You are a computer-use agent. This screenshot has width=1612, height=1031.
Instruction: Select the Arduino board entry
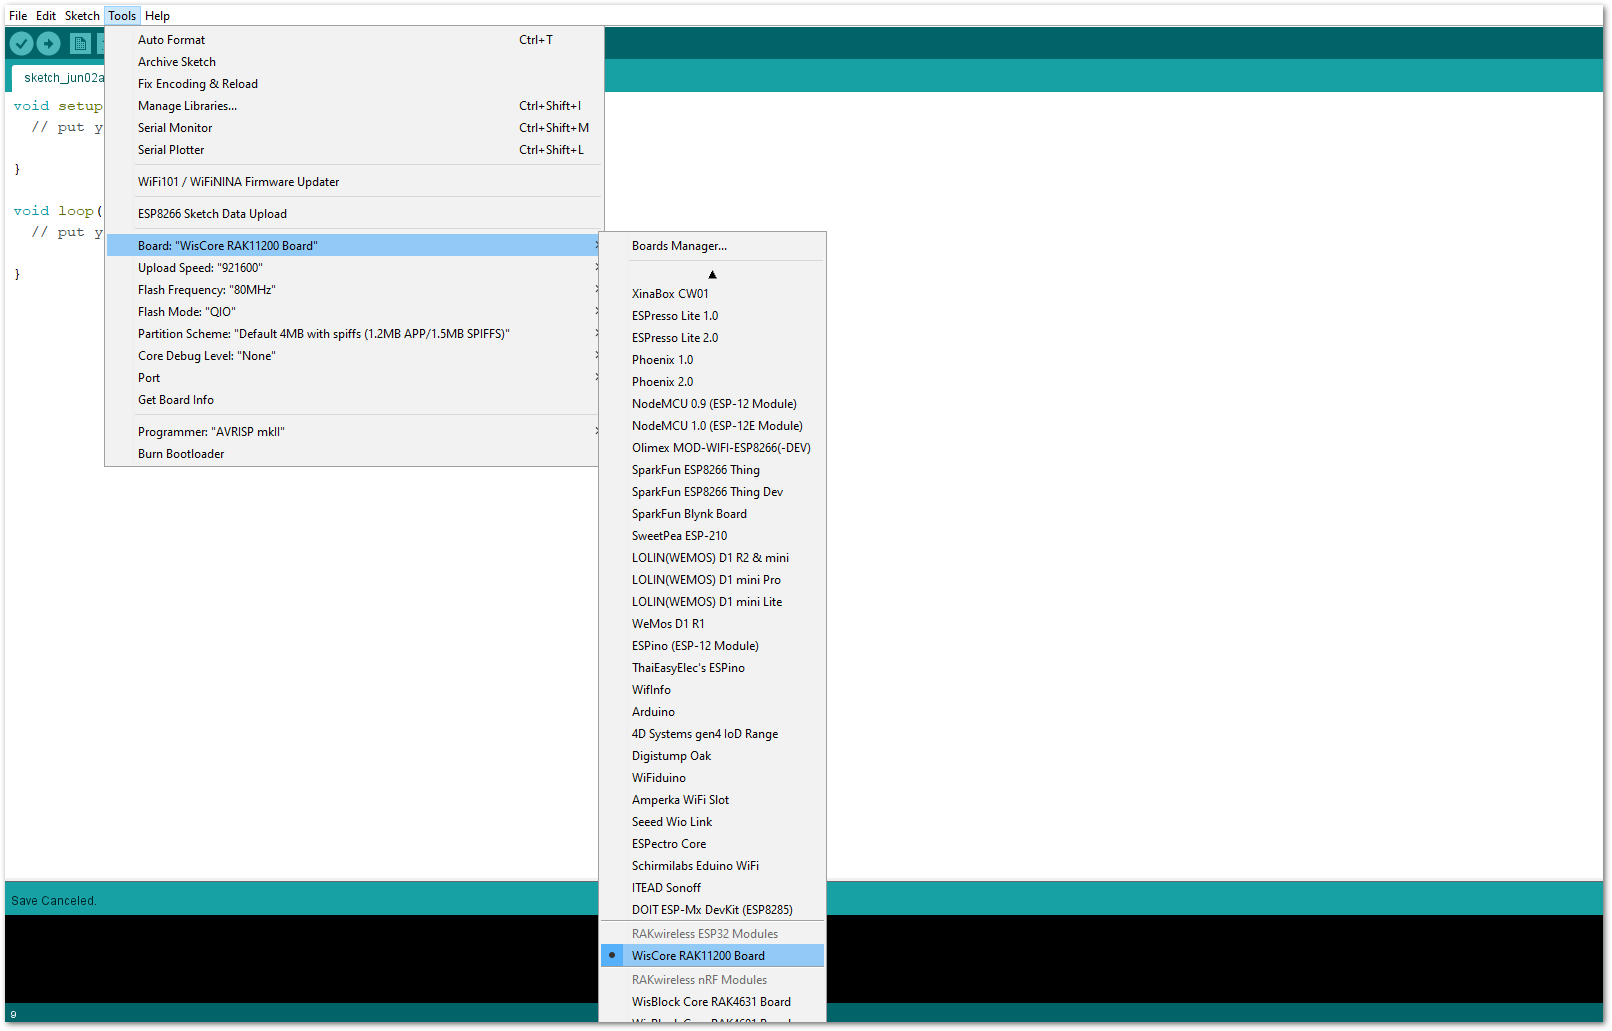[x=712, y=712]
